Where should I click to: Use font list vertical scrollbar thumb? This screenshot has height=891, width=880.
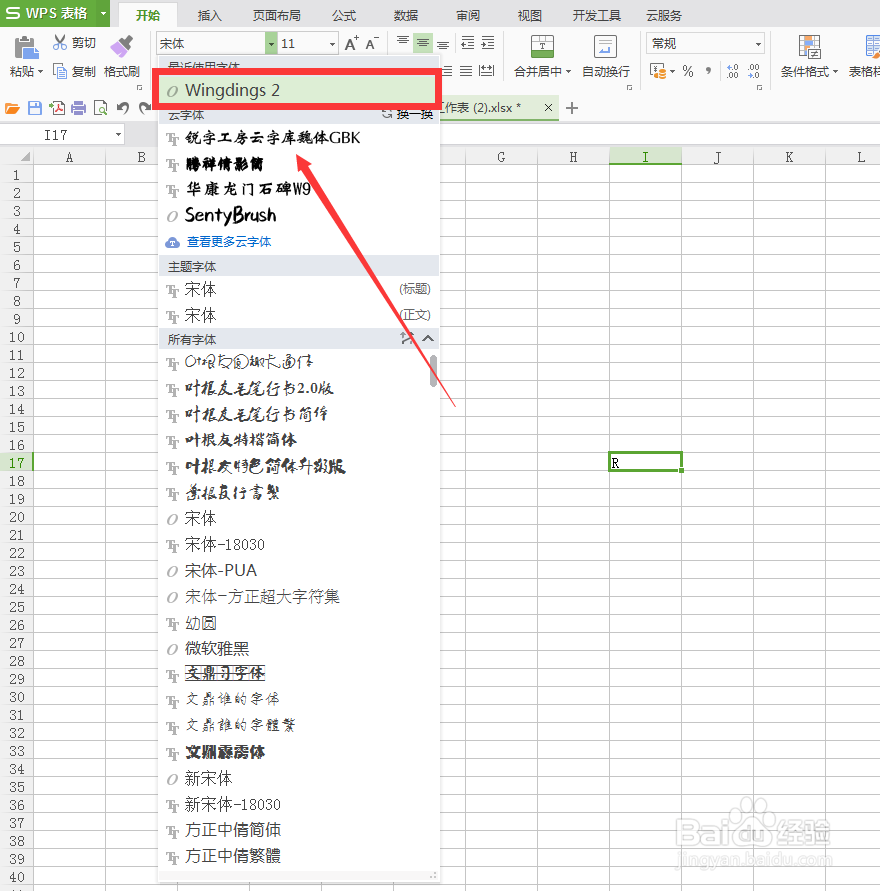[x=433, y=370]
